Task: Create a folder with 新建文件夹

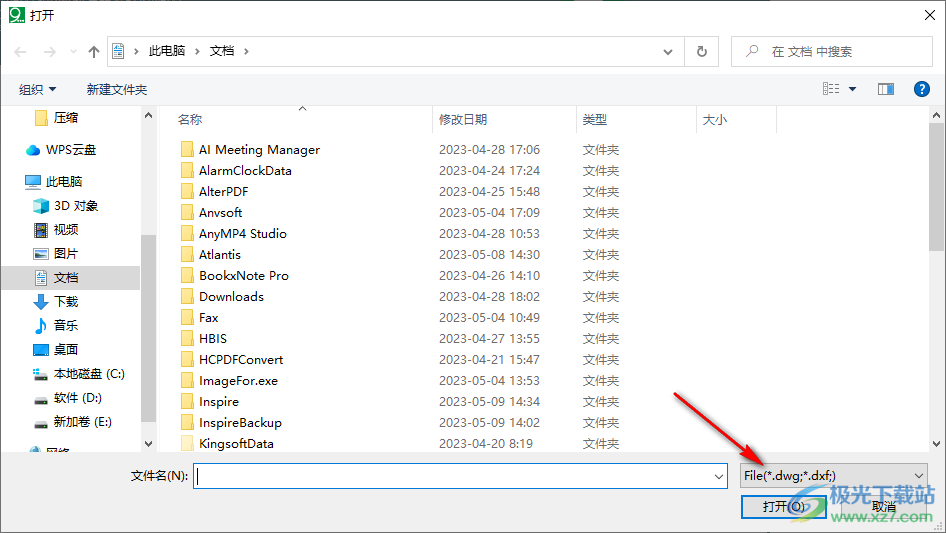Action: click(117, 89)
